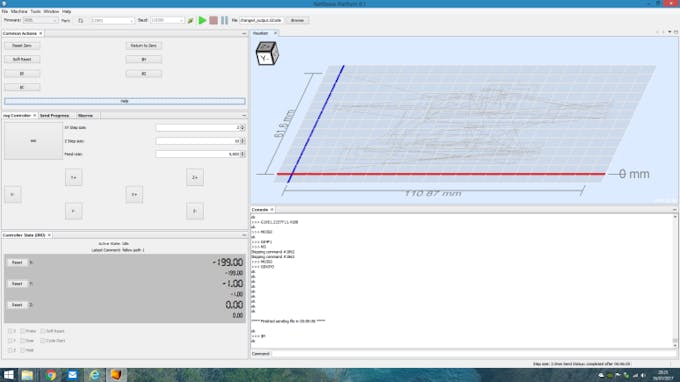Click the Y- view cube in Visualizer
680x382 pixels.
coord(267,53)
